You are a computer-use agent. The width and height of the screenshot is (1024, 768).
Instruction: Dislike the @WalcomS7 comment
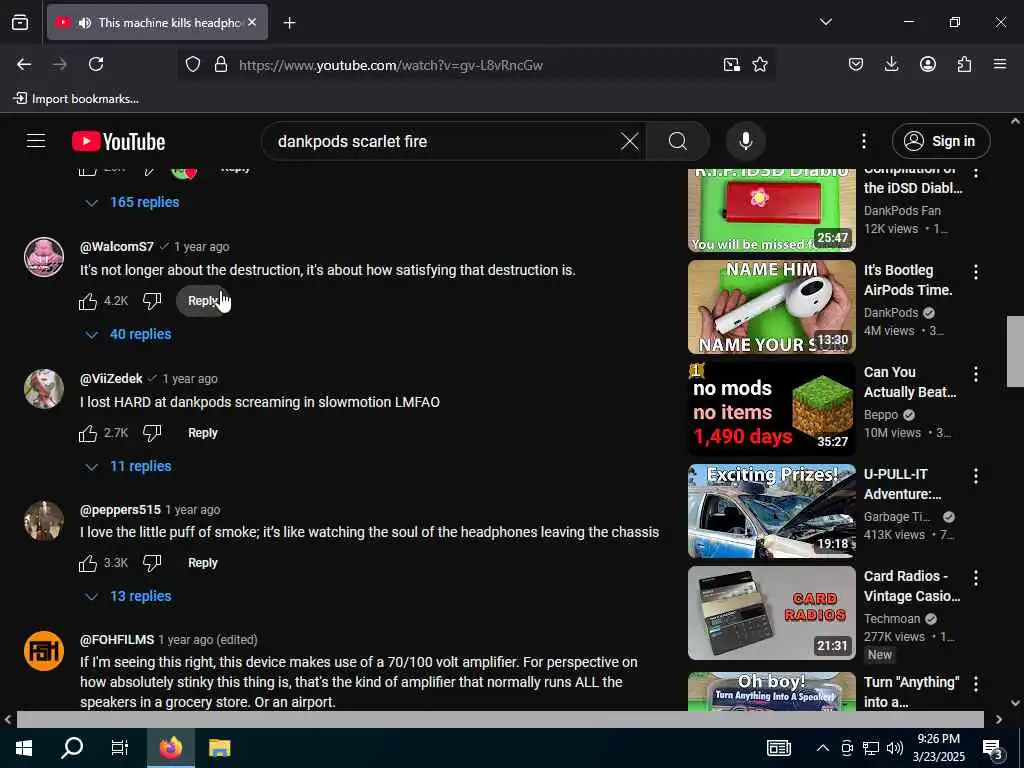click(152, 301)
